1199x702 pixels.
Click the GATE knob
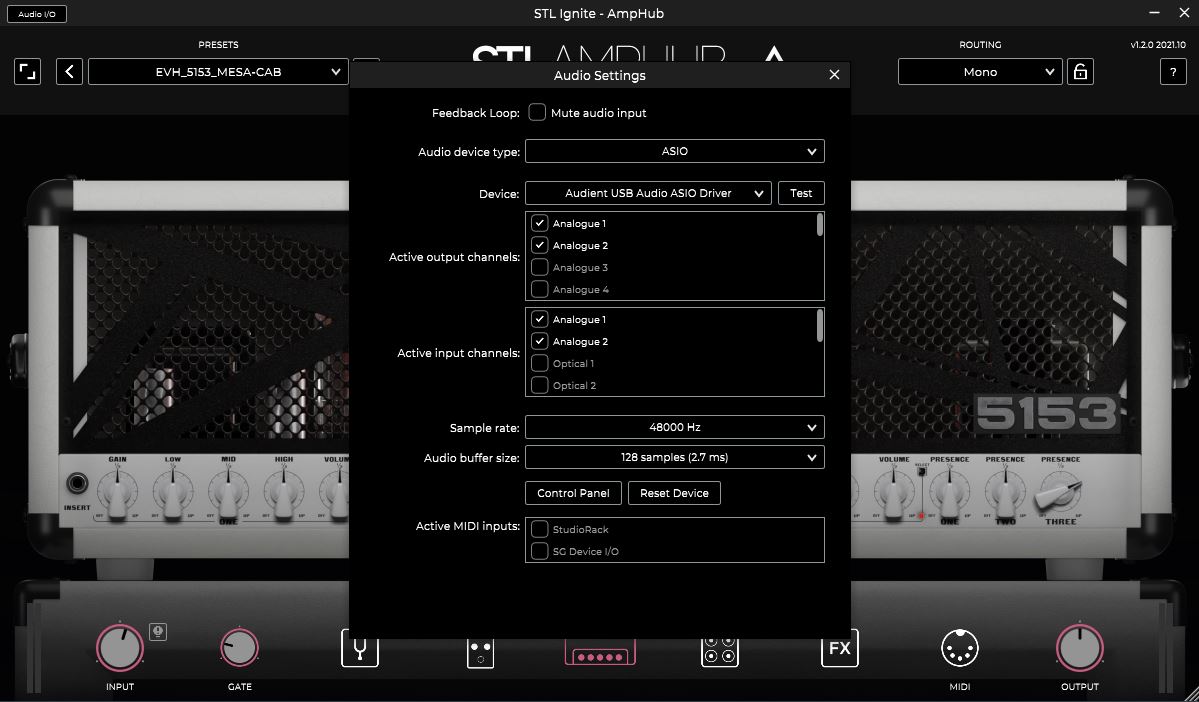coord(239,648)
